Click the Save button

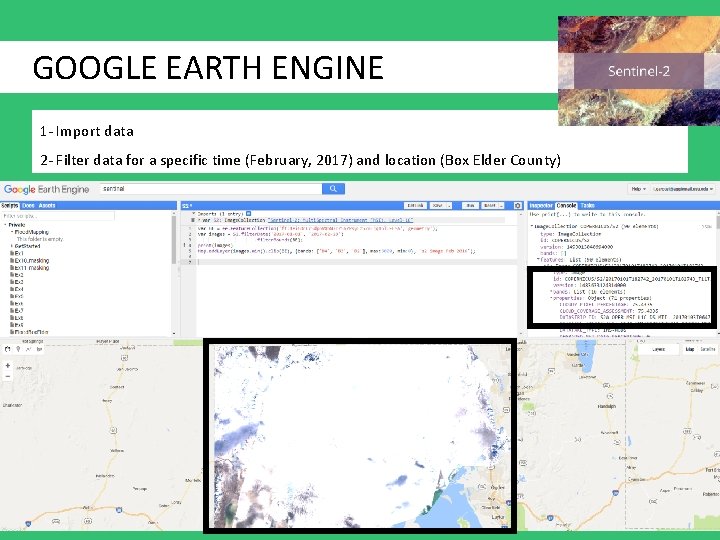(437, 206)
